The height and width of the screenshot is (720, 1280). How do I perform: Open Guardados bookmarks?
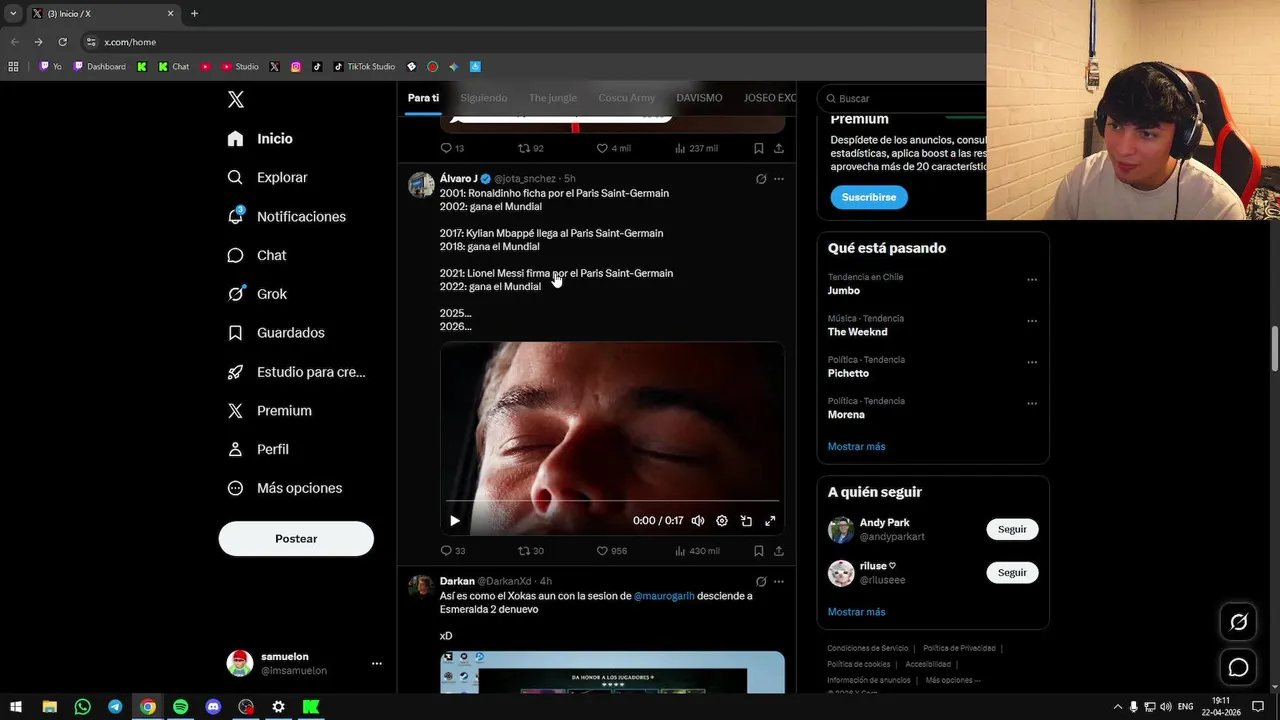pos(276,333)
